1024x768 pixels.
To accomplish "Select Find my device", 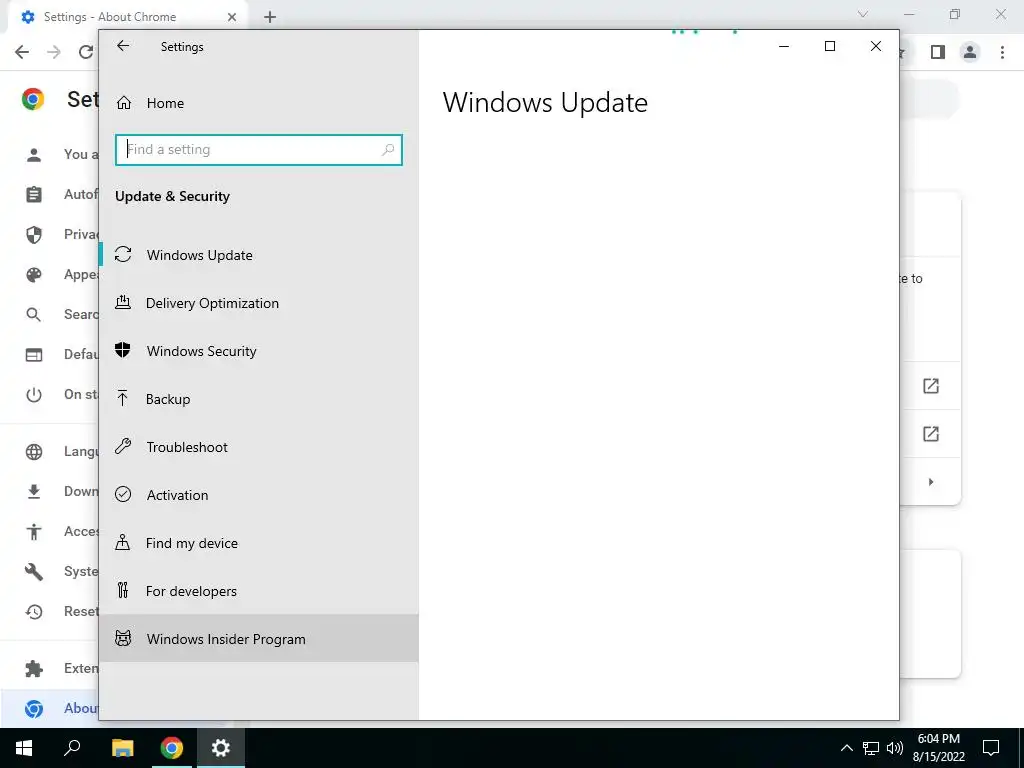I will [x=259, y=543].
